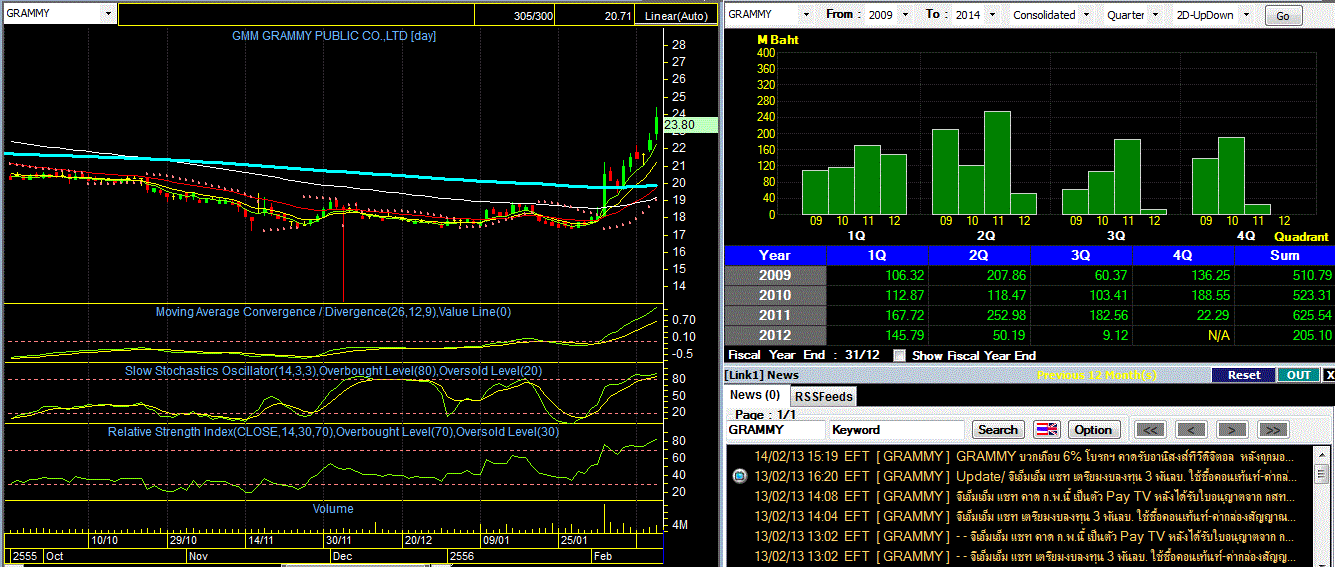Click the Go button

(x=1284, y=16)
